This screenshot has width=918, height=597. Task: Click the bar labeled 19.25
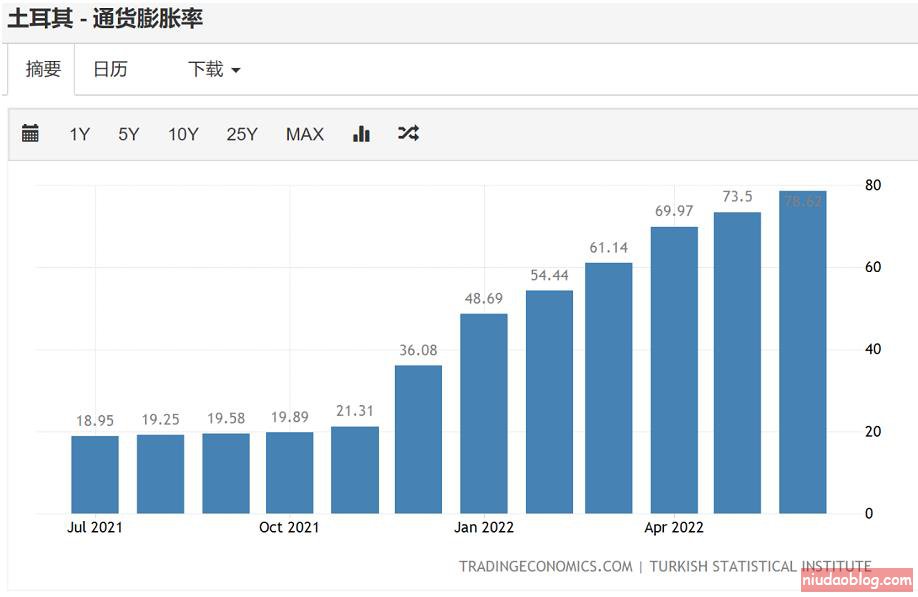pos(160,474)
